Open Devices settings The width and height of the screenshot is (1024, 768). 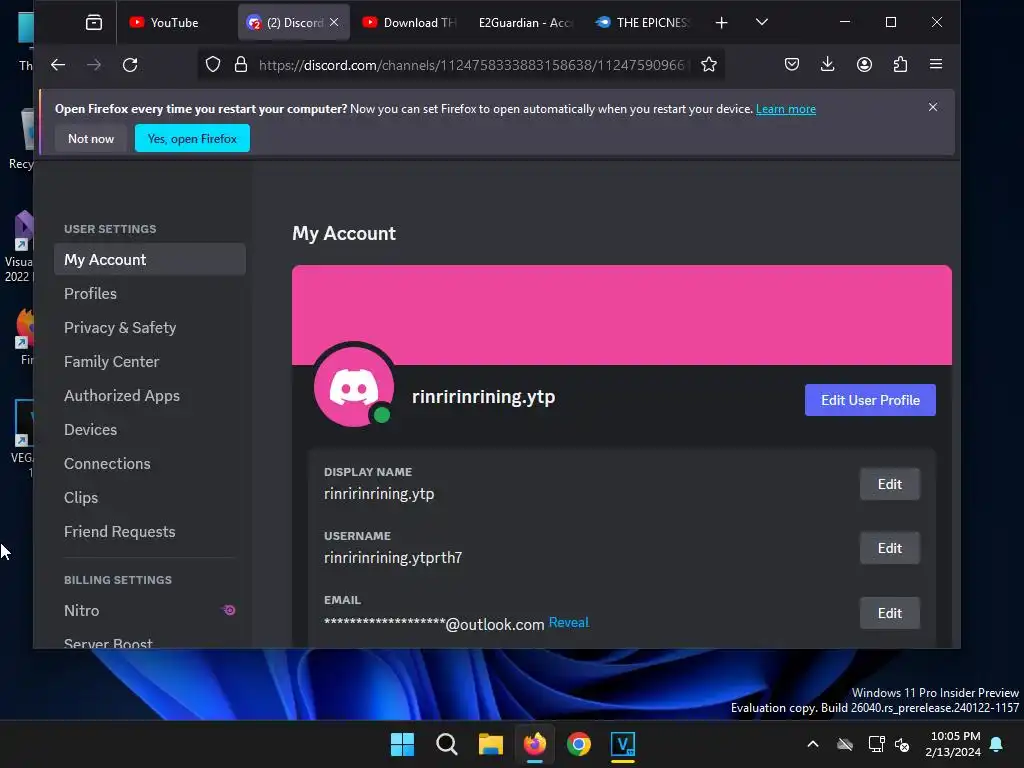coord(150,430)
